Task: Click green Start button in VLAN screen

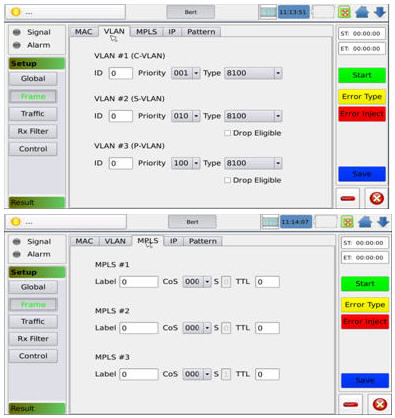Action: [362, 75]
